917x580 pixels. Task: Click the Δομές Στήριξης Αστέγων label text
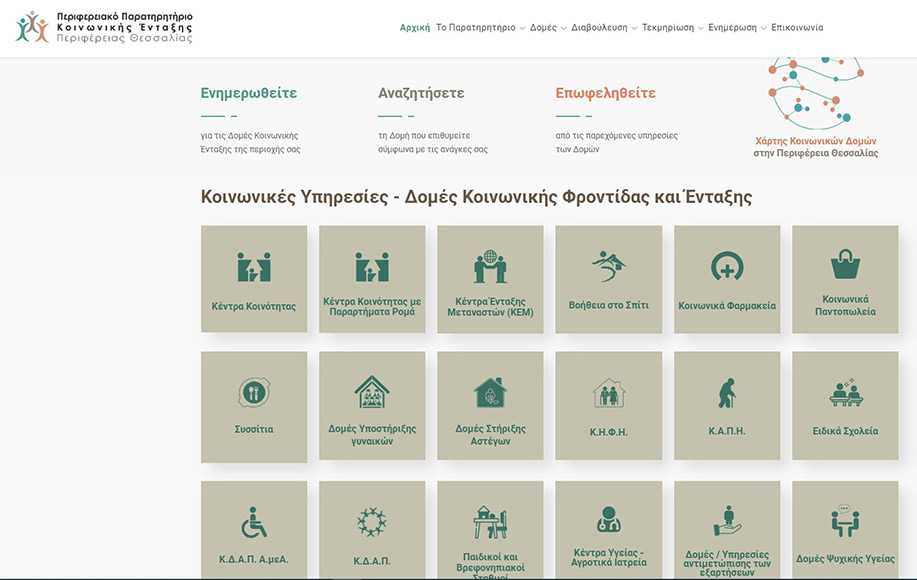coord(490,434)
